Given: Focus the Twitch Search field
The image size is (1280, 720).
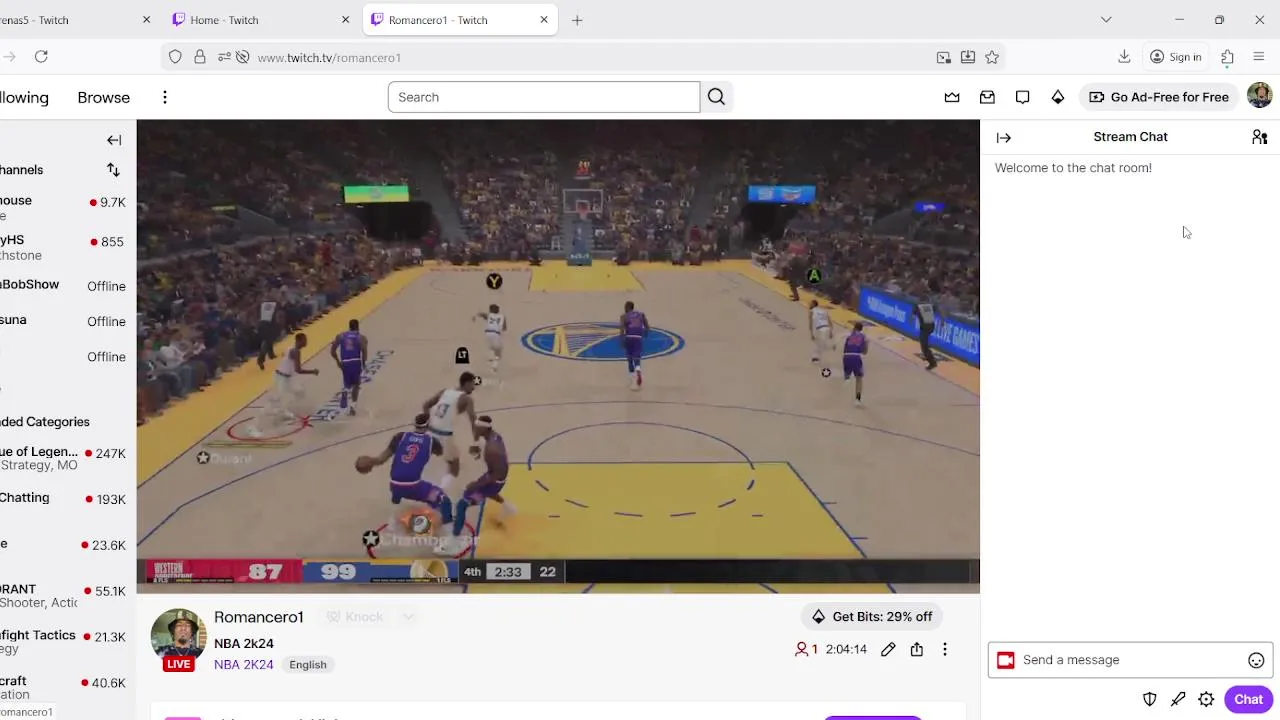Looking at the screenshot, I should tap(544, 97).
